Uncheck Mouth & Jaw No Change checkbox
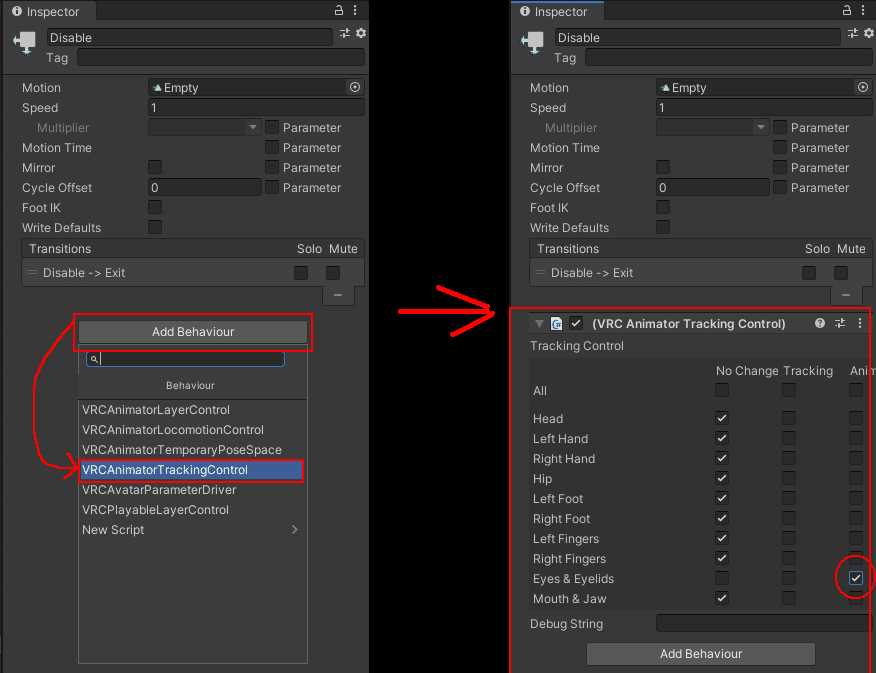The width and height of the screenshot is (876, 673). pyautogui.click(x=722, y=598)
